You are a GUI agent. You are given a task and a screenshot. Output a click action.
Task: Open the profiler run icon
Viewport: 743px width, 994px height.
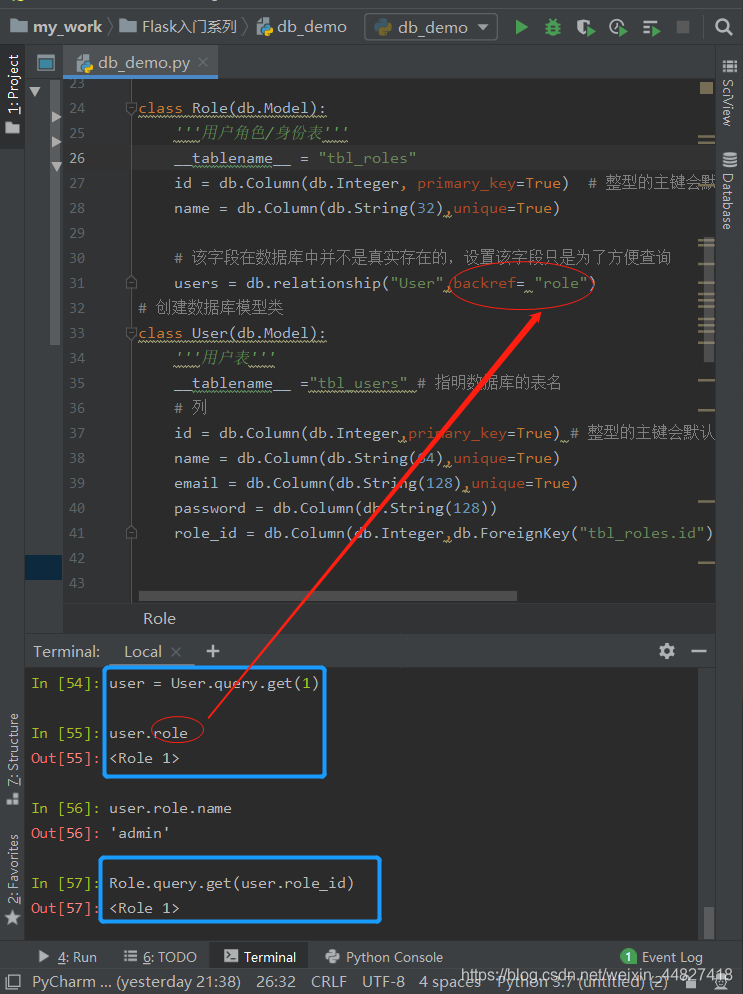click(618, 27)
